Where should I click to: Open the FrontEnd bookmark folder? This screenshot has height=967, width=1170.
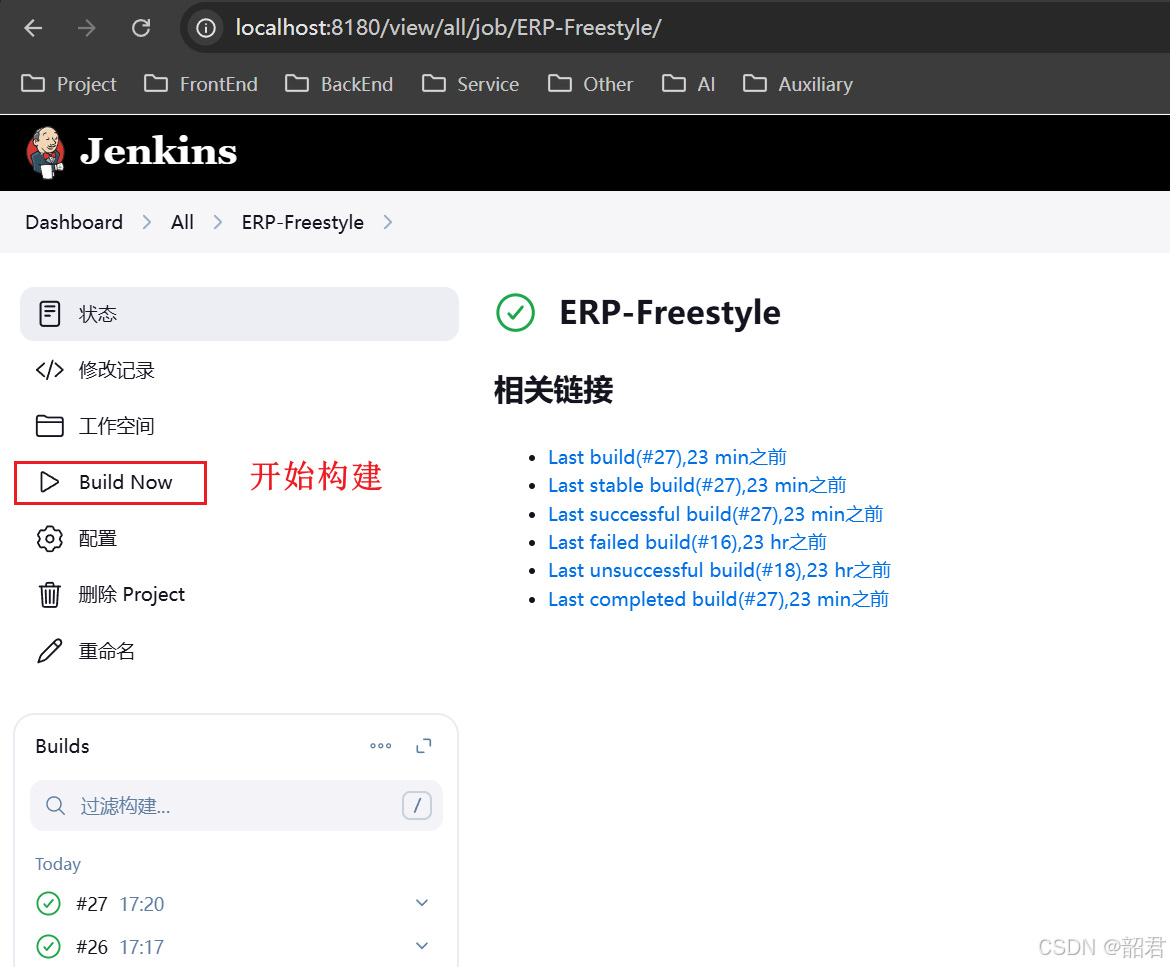click(201, 84)
